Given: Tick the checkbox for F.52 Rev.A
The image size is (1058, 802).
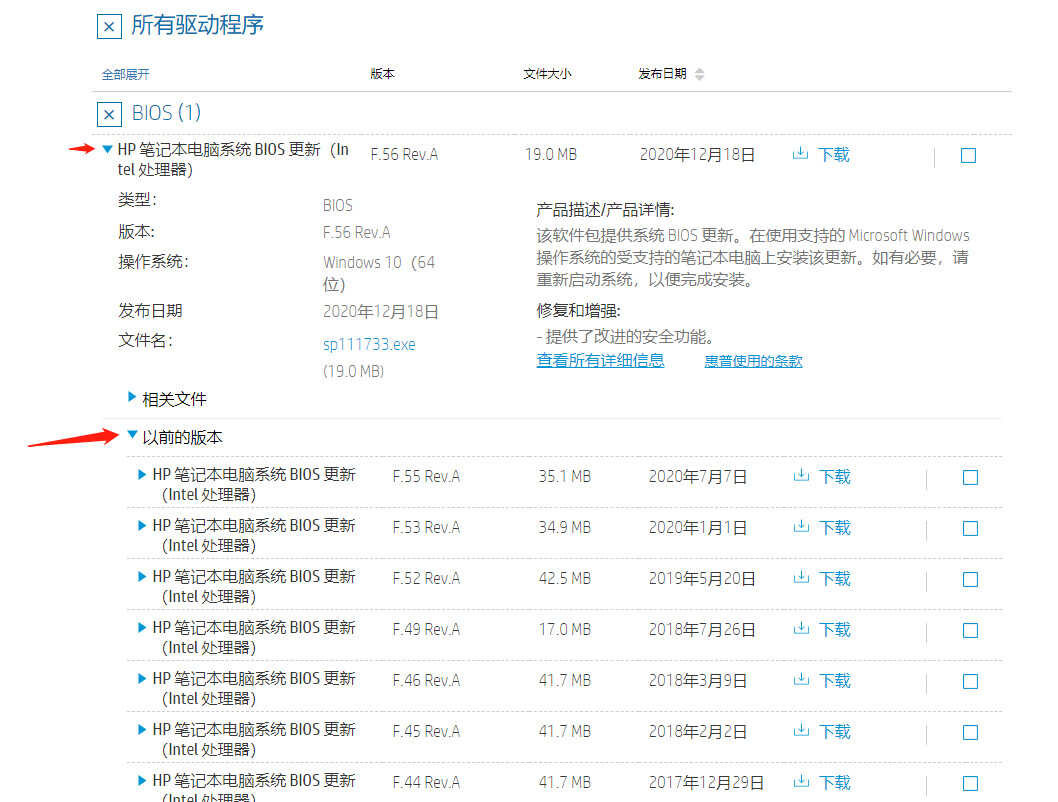Looking at the screenshot, I should click(970, 579).
